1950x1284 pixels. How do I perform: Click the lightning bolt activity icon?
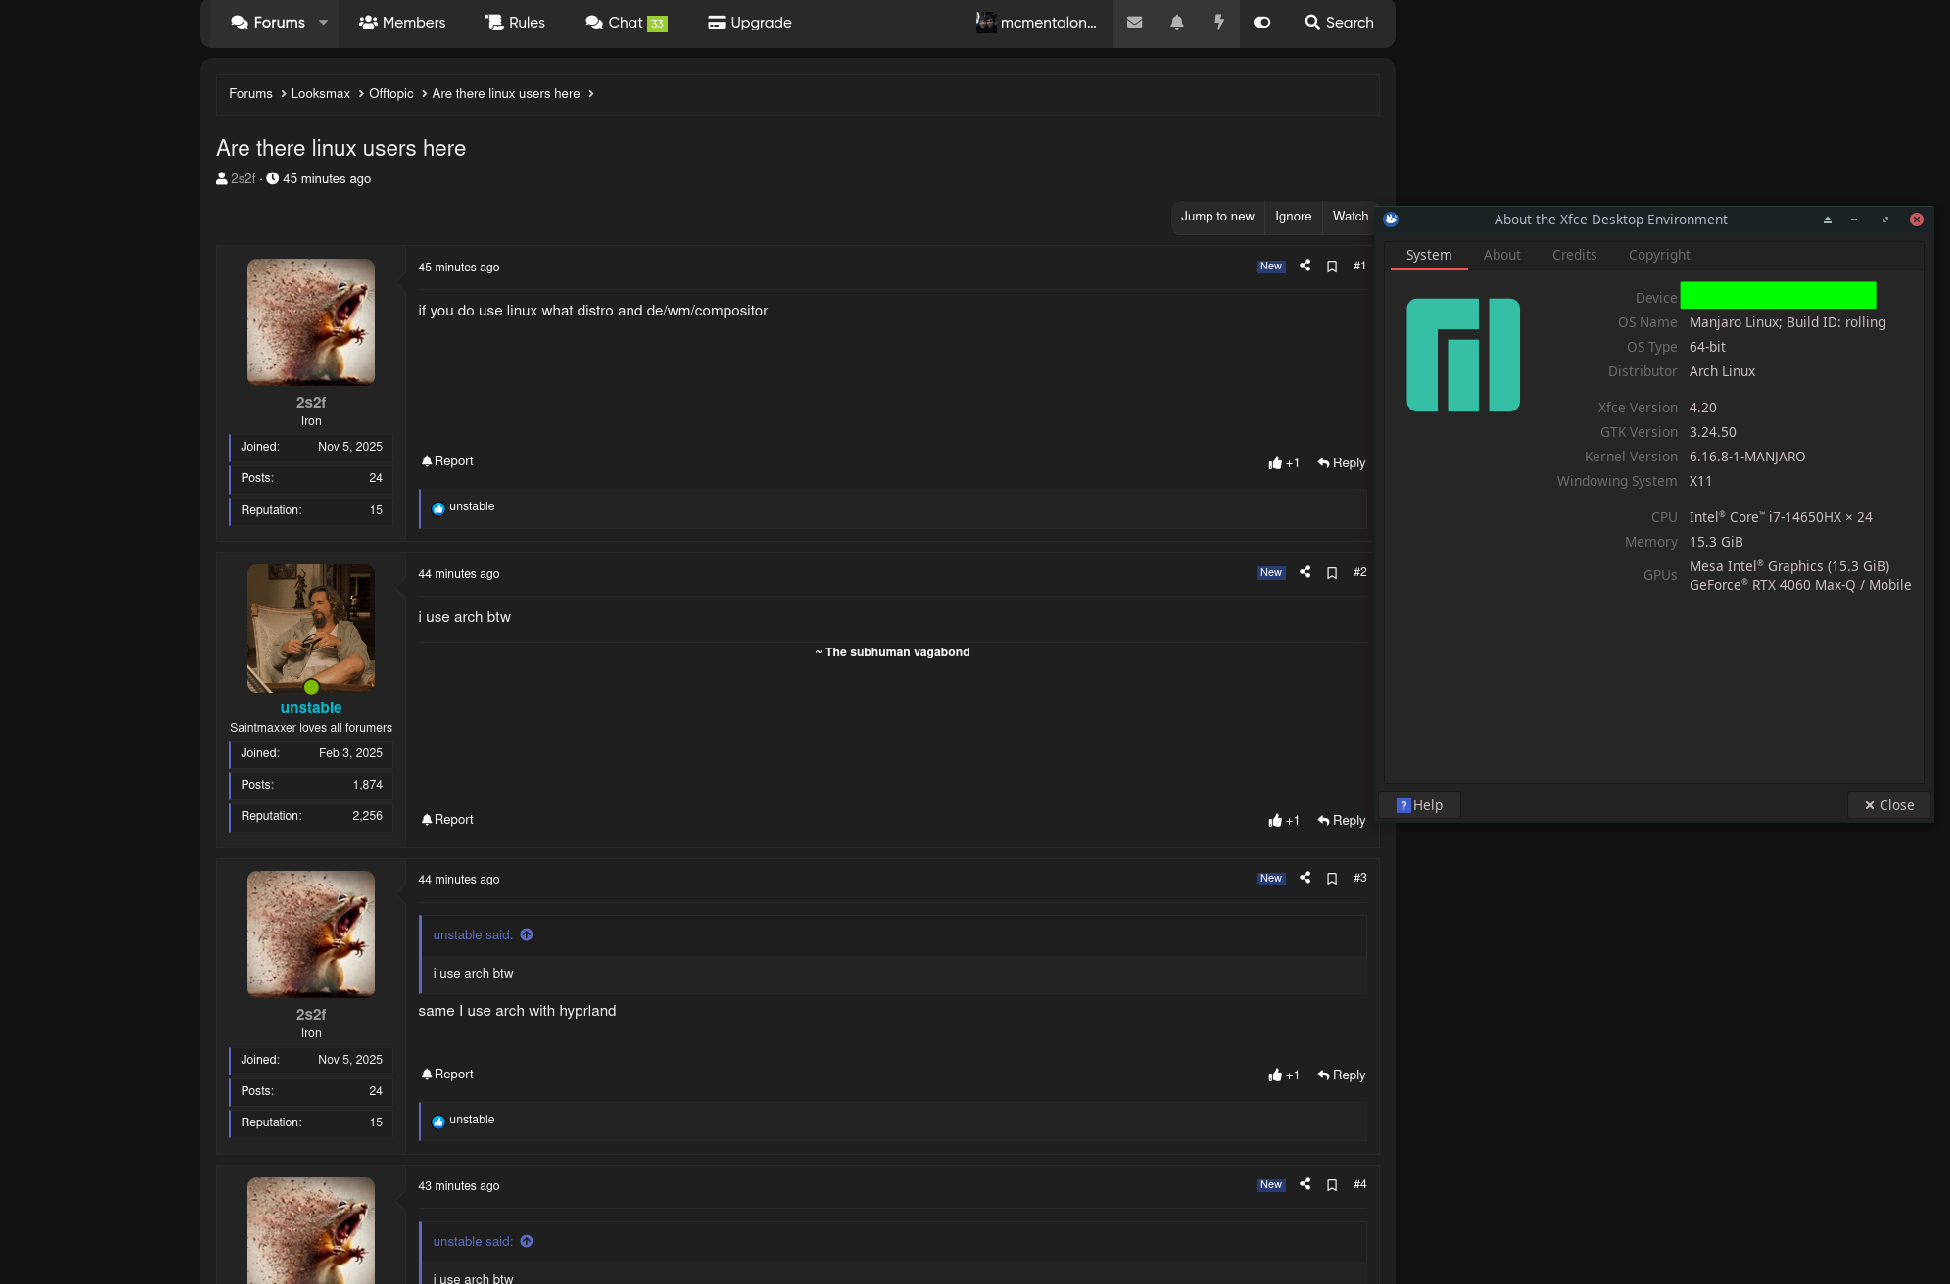pyautogui.click(x=1219, y=22)
